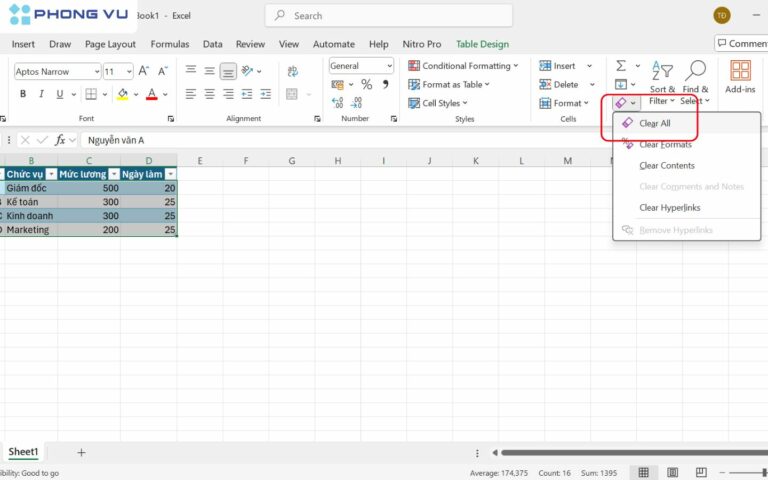Open fill color dropdown arrow
Screen dimensions: 768x480
click(x=136, y=95)
